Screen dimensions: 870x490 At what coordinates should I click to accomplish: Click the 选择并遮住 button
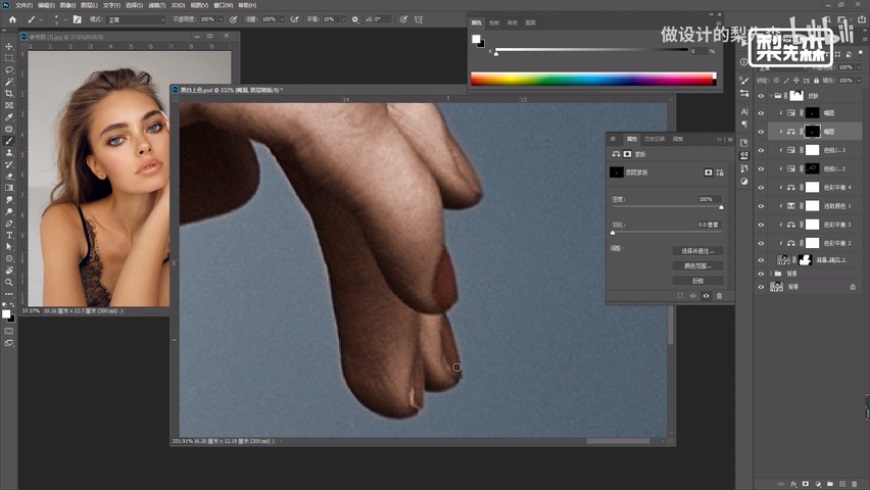click(696, 251)
